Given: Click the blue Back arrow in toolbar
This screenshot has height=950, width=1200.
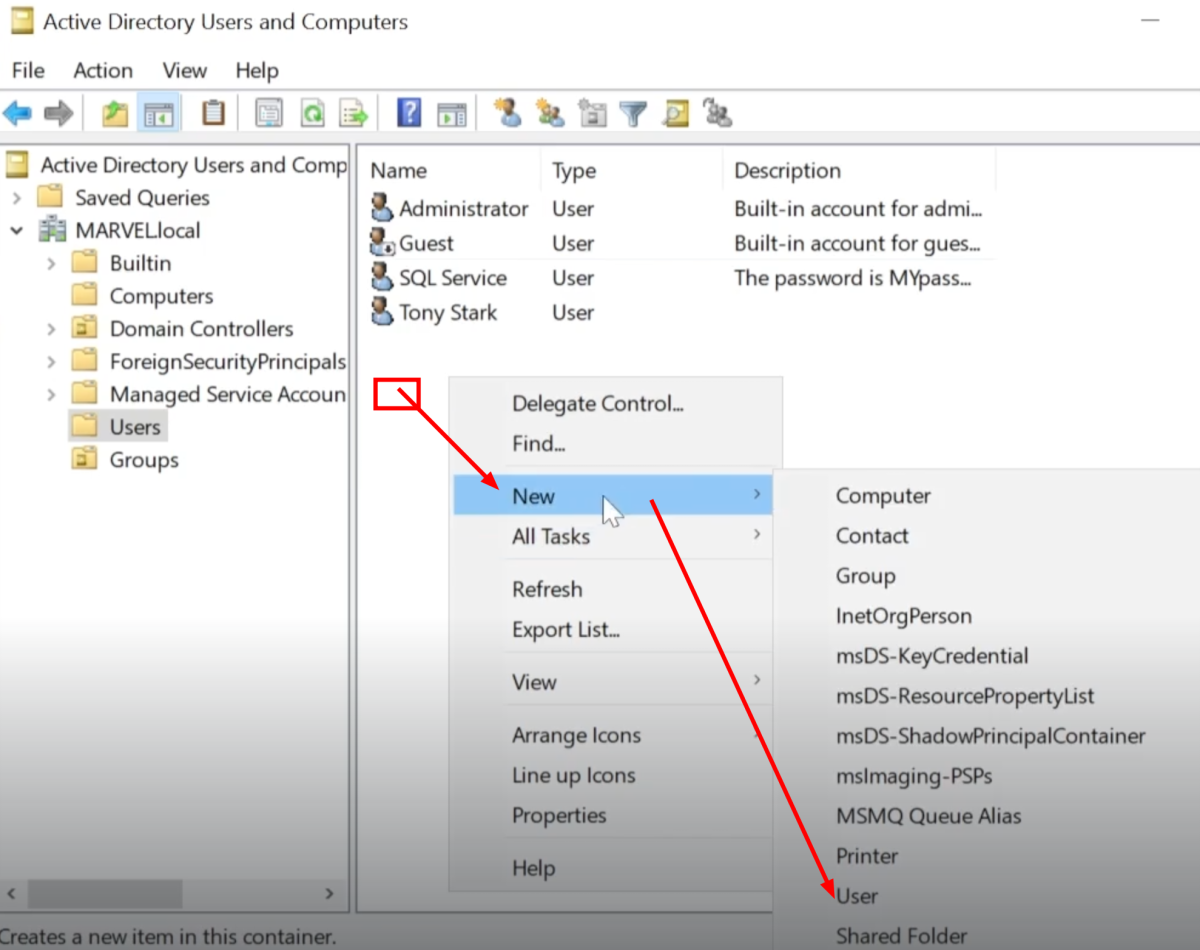Looking at the screenshot, I should pyautogui.click(x=17, y=114).
